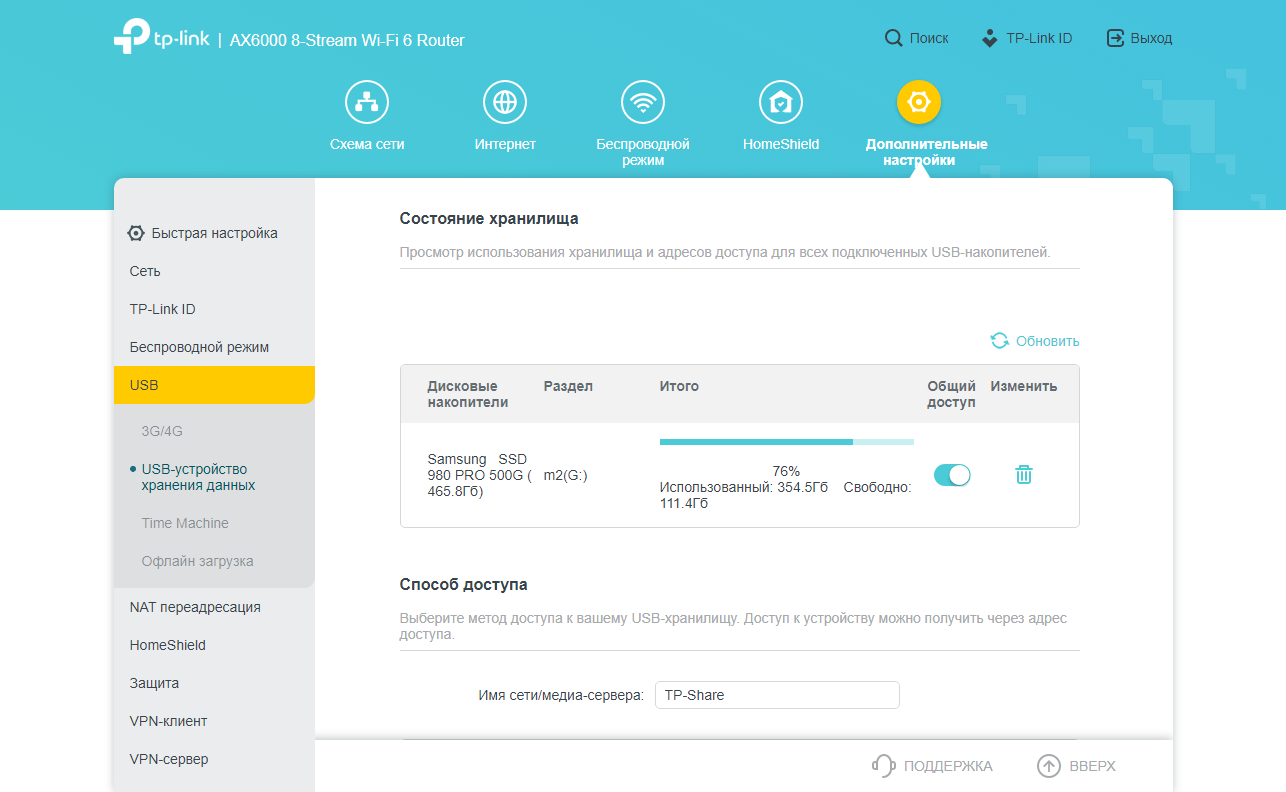Open 3G/4G submenu item
This screenshot has height=792, width=1286.
point(162,431)
